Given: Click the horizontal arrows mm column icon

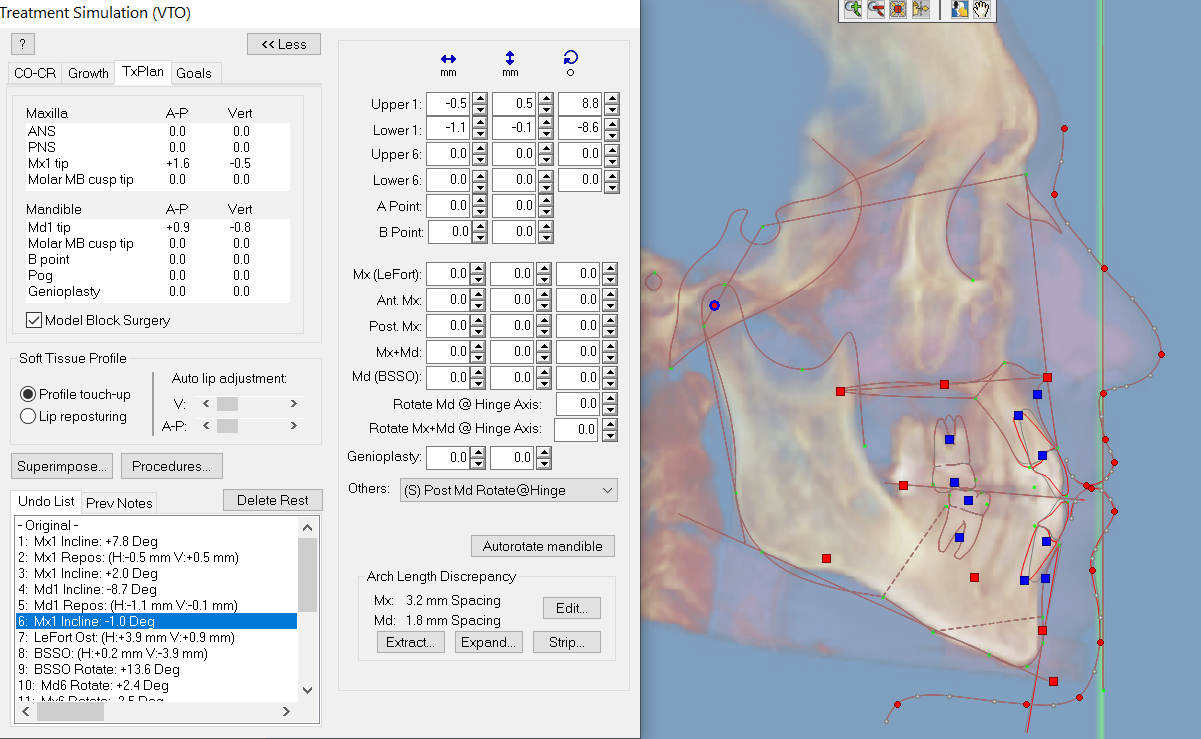Looking at the screenshot, I should [x=448, y=59].
